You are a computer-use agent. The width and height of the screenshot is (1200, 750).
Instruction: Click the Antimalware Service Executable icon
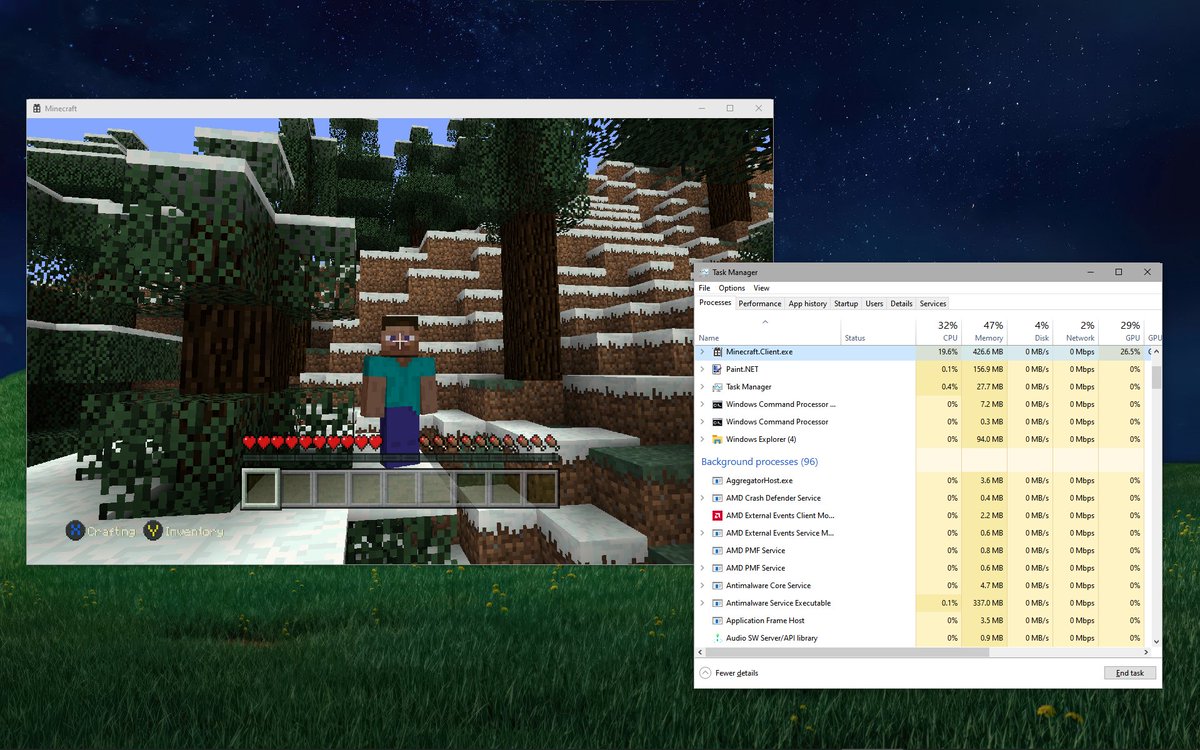tap(718, 603)
